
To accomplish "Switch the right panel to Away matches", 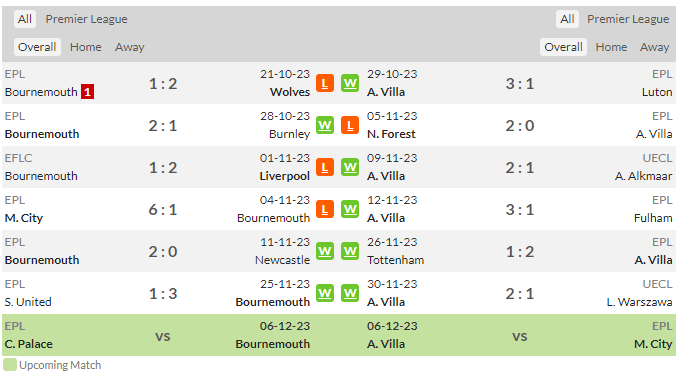I will pos(654,47).
